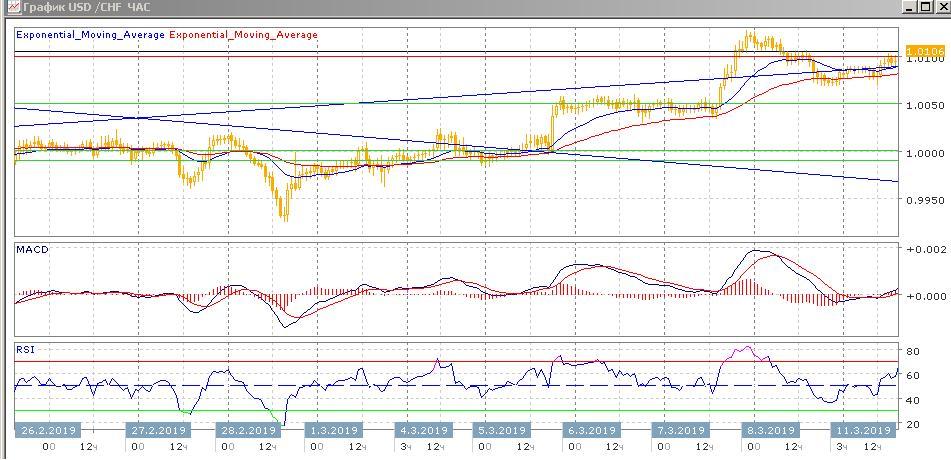951x460 pixels.
Task: Select the 28.2.2019 date marker
Action: pos(248,430)
